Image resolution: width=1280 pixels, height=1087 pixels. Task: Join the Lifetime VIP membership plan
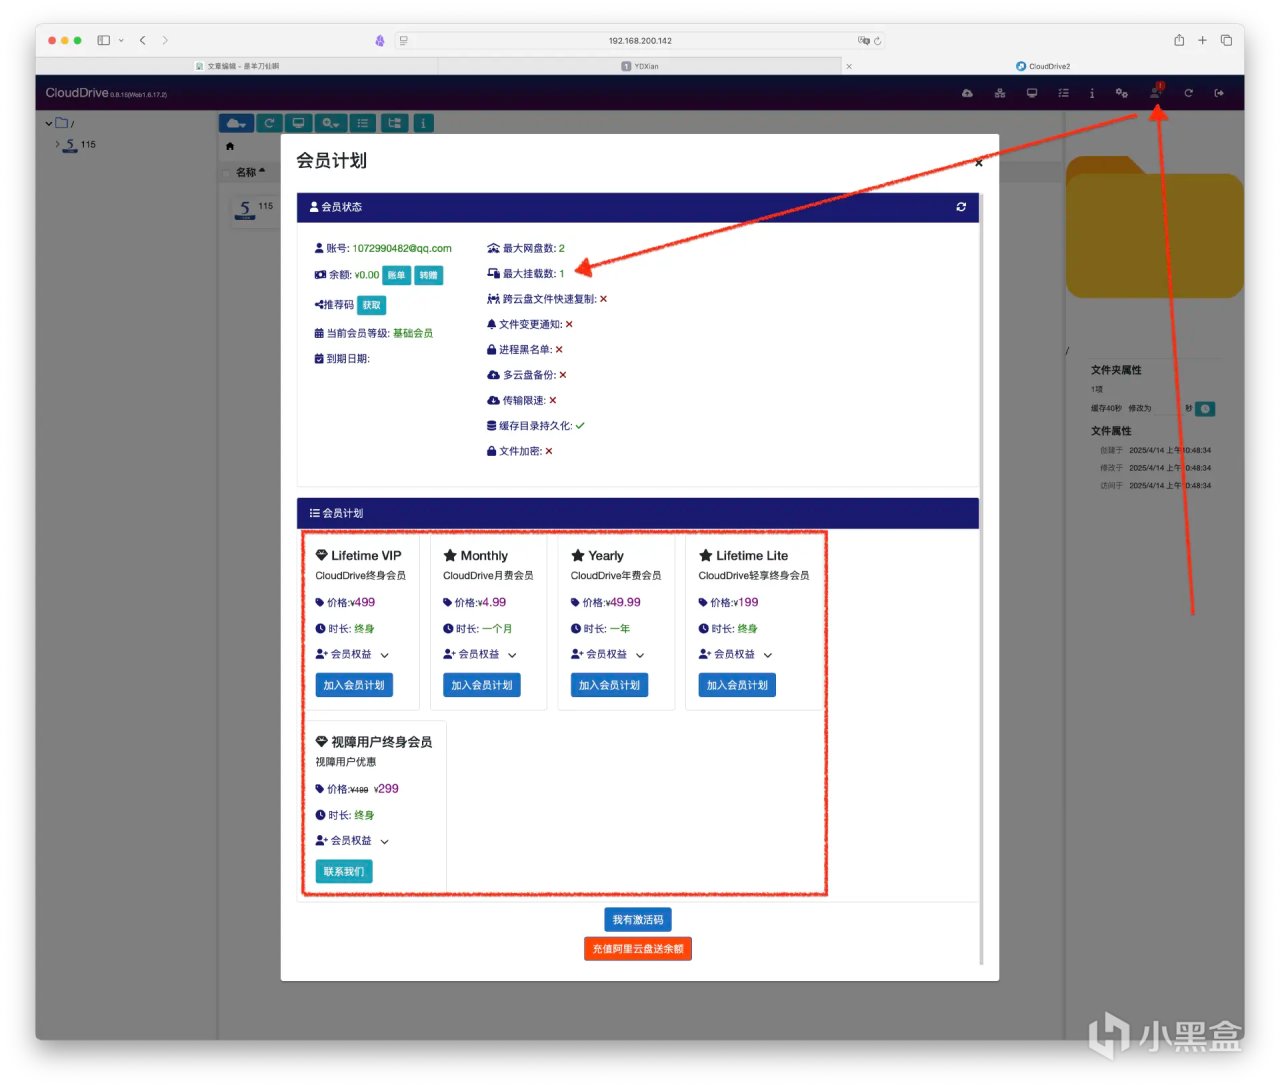tap(354, 685)
